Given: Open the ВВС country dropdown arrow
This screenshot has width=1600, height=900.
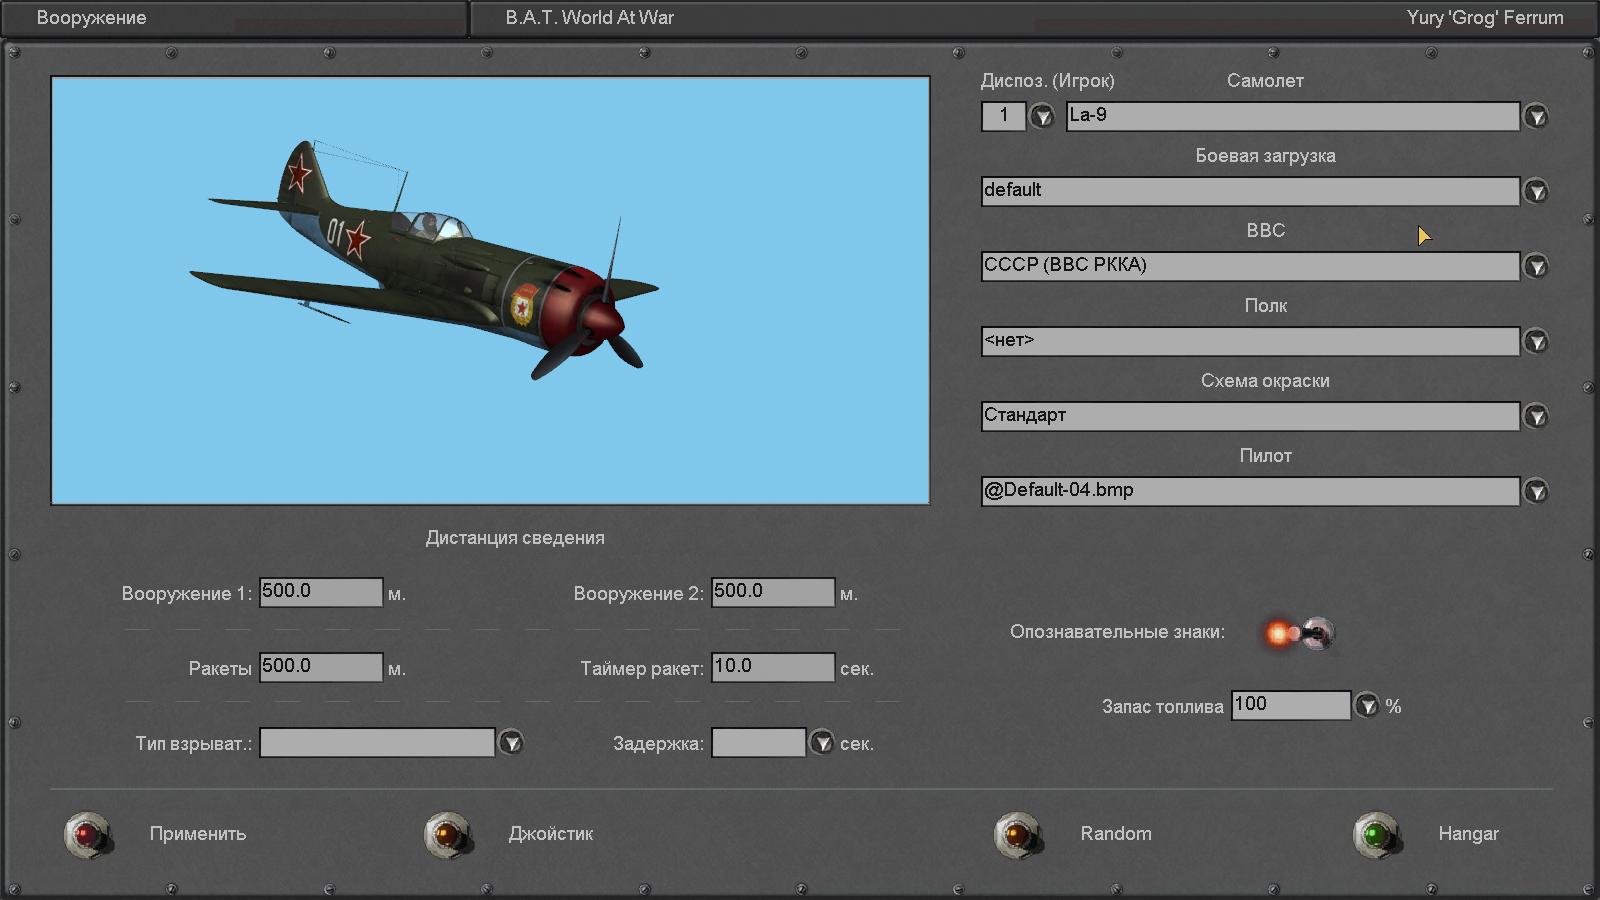Looking at the screenshot, I should 1536,266.
